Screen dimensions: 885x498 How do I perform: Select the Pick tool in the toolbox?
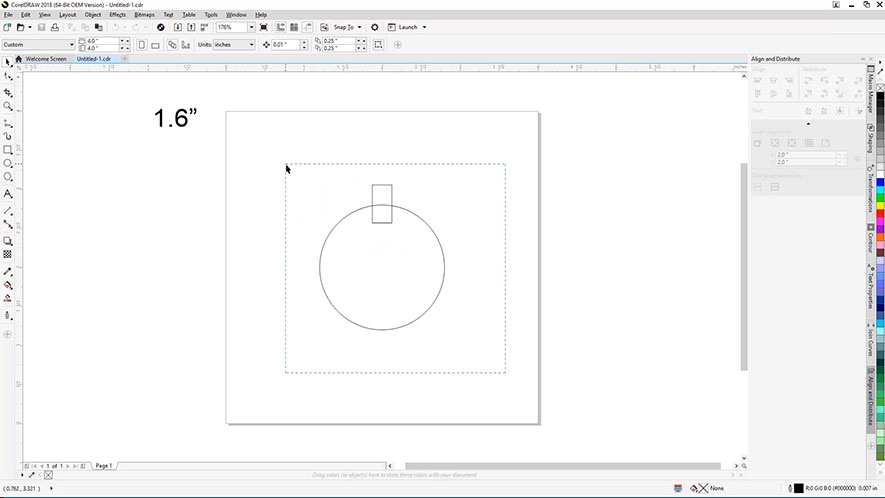tap(8, 62)
